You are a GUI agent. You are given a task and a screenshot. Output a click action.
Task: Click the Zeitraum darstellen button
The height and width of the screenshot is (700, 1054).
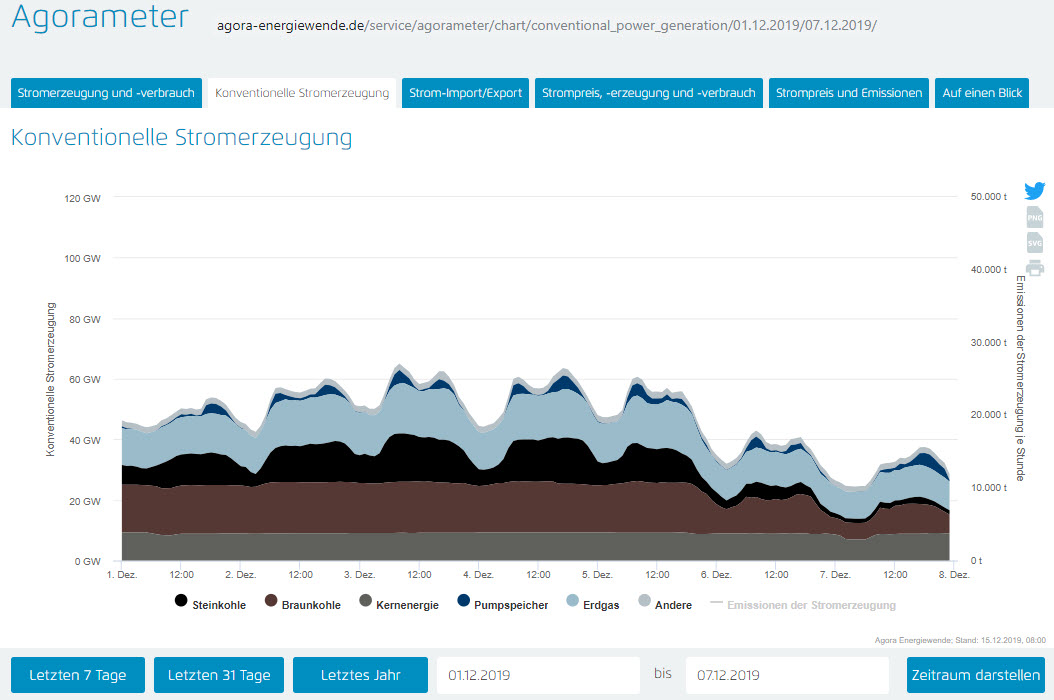tap(975, 675)
